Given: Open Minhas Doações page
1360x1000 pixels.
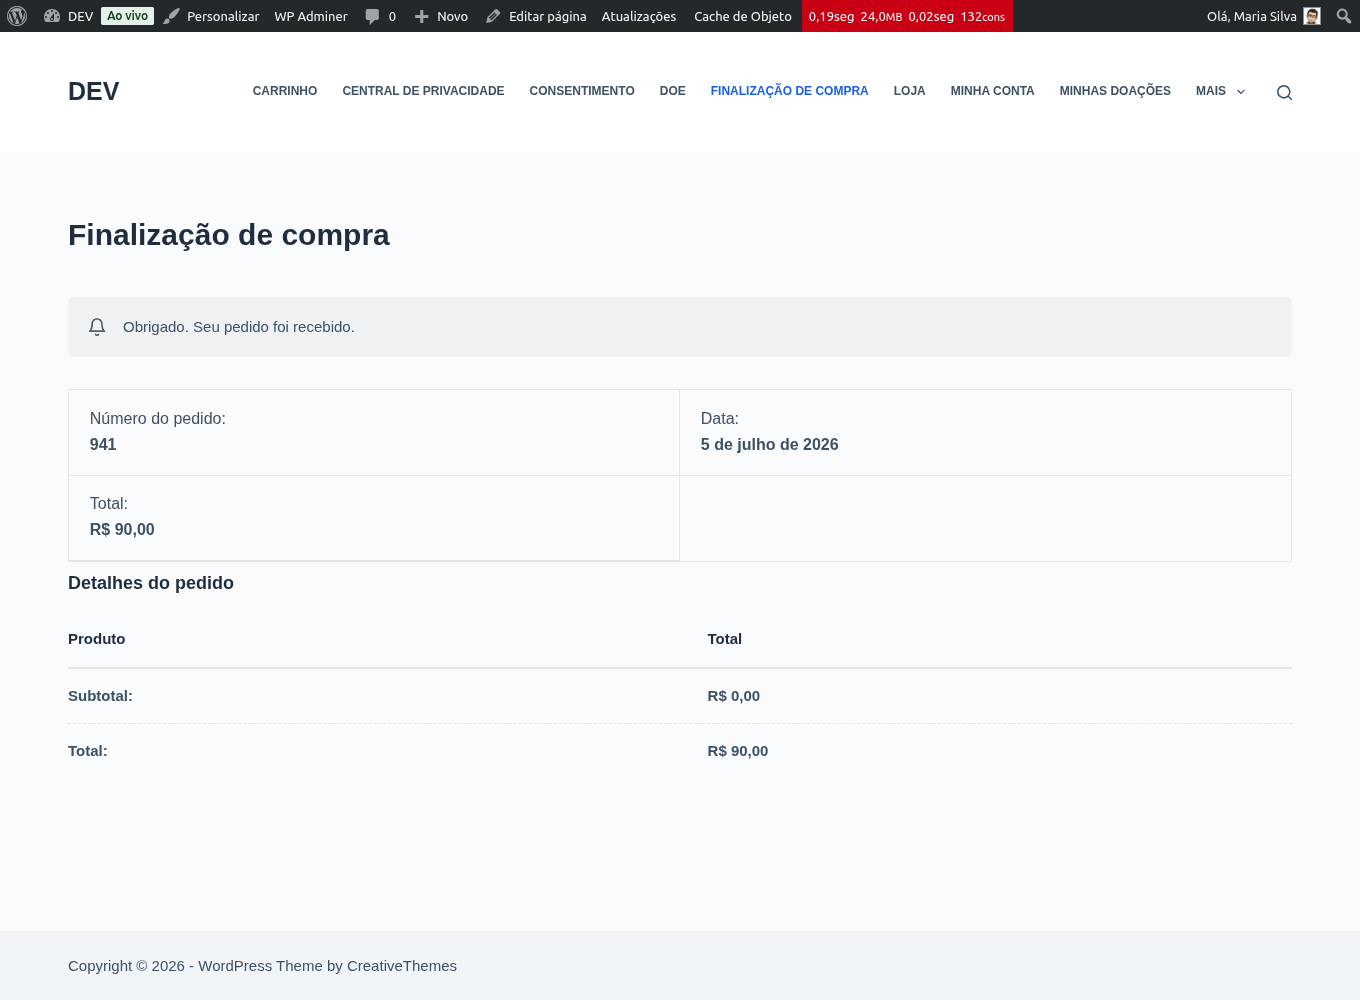Looking at the screenshot, I should 1115,91.
